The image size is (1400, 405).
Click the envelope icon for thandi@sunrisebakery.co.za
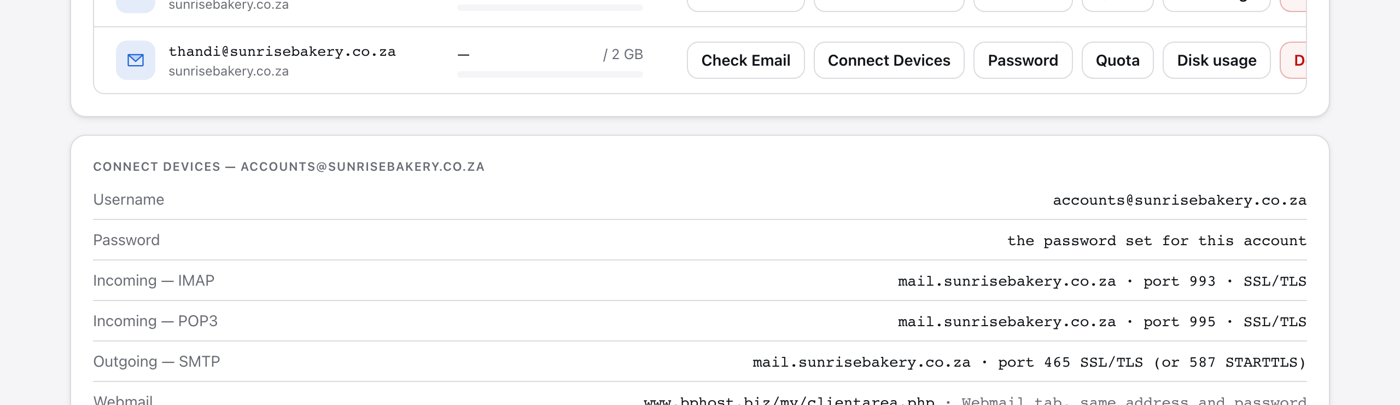(x=135, y=60)
